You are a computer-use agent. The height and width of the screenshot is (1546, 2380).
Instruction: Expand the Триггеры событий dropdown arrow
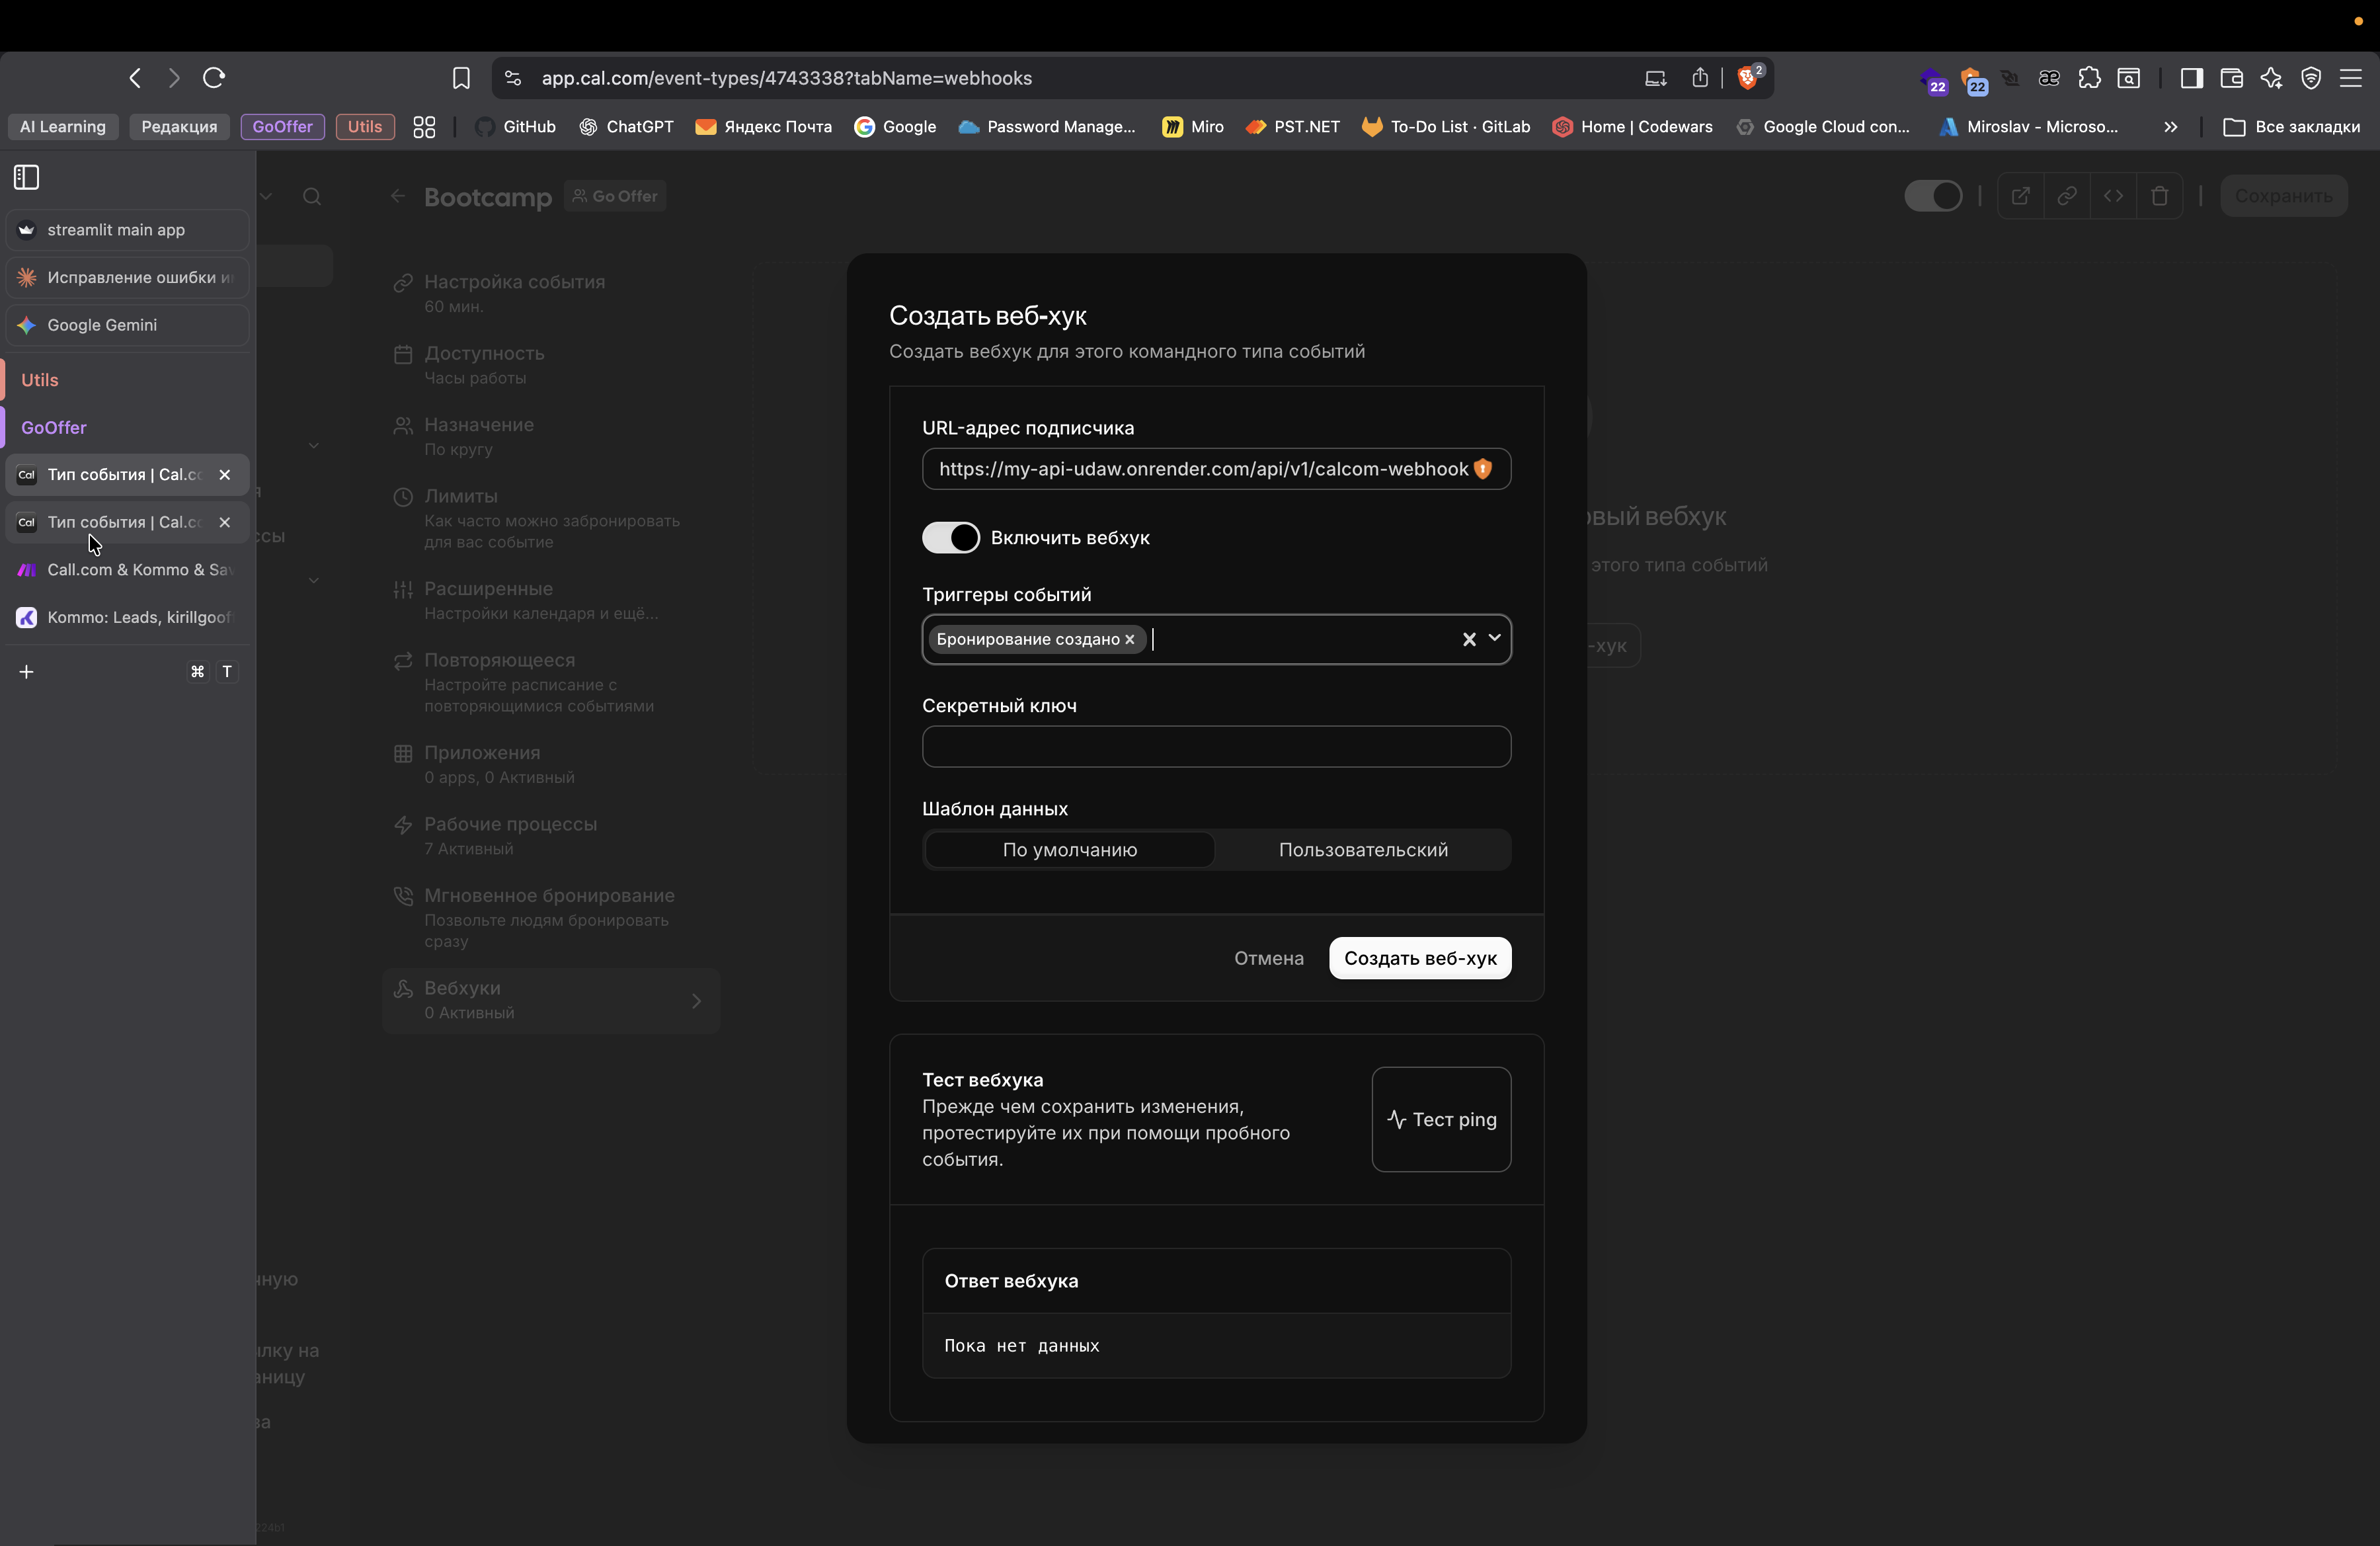(1494, 638)
